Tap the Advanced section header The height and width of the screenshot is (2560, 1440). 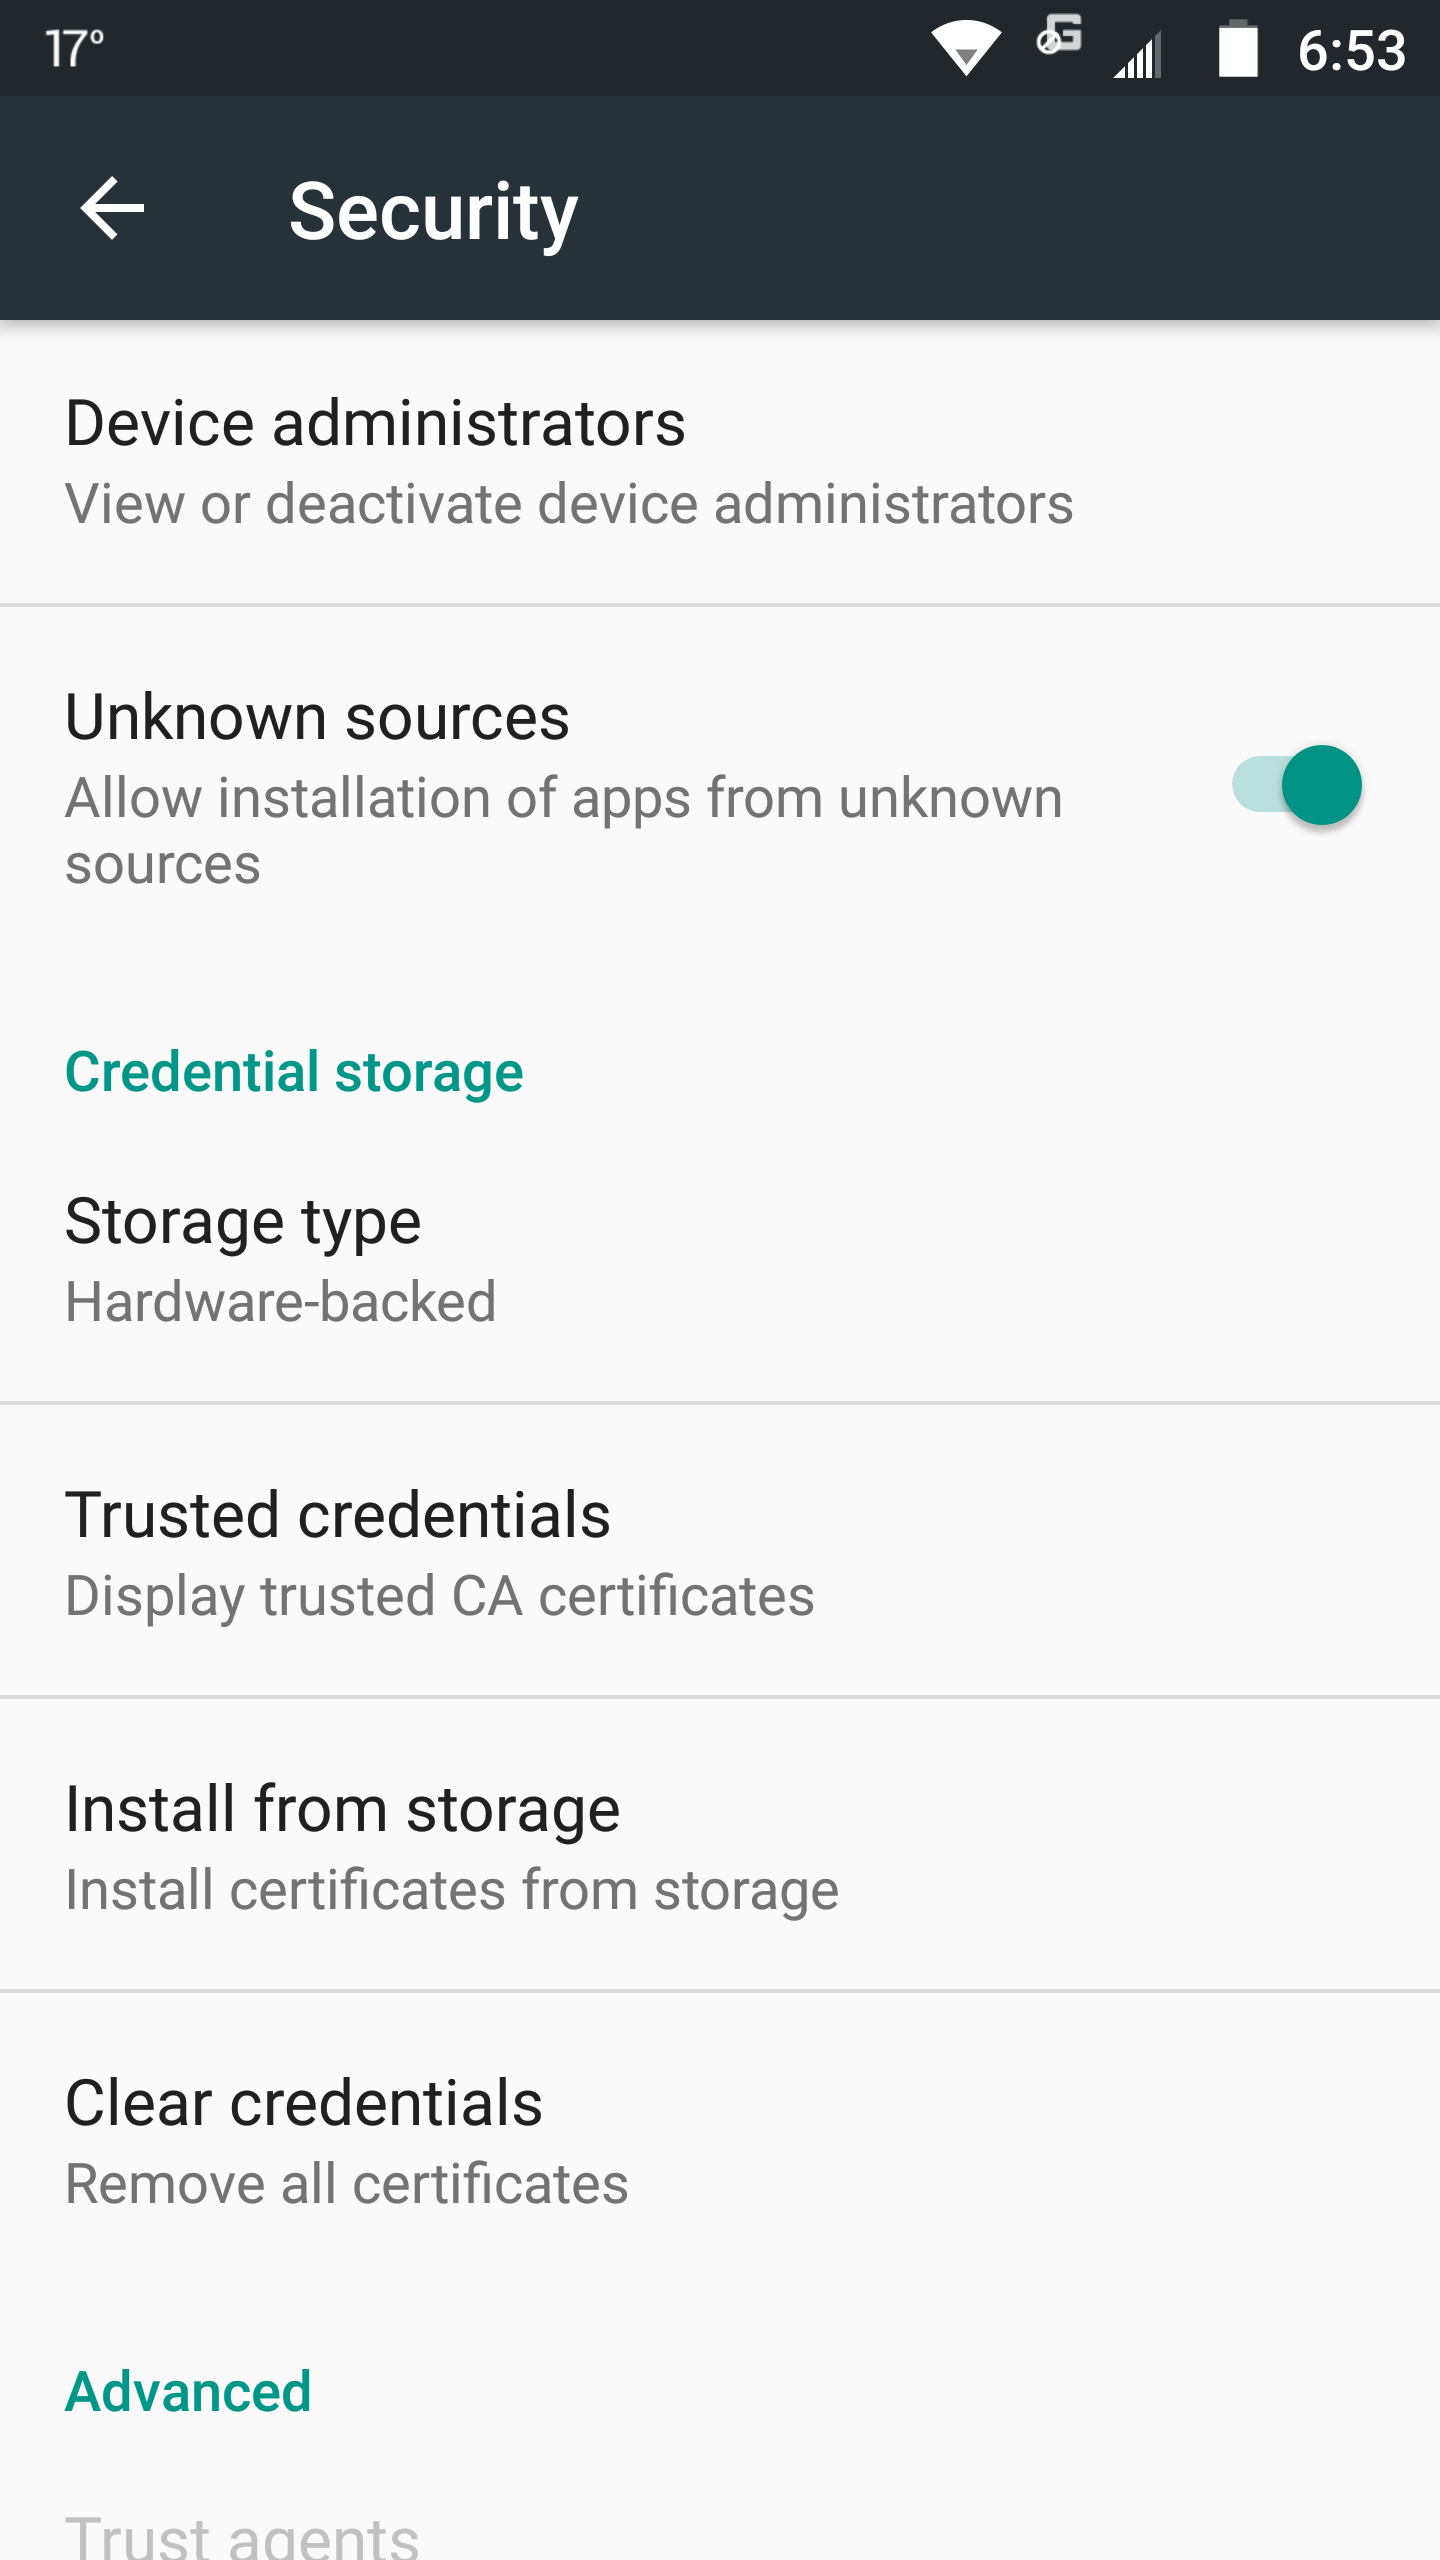(188, 2391)
